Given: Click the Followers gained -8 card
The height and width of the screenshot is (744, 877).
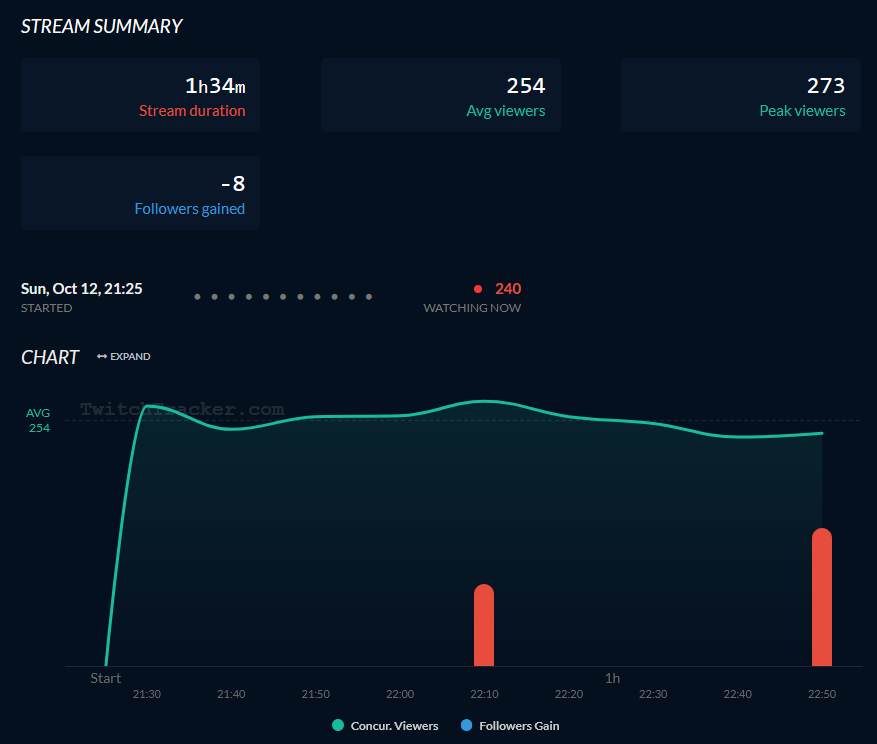Looking at the screenshot, I should [x=140, y=193].
